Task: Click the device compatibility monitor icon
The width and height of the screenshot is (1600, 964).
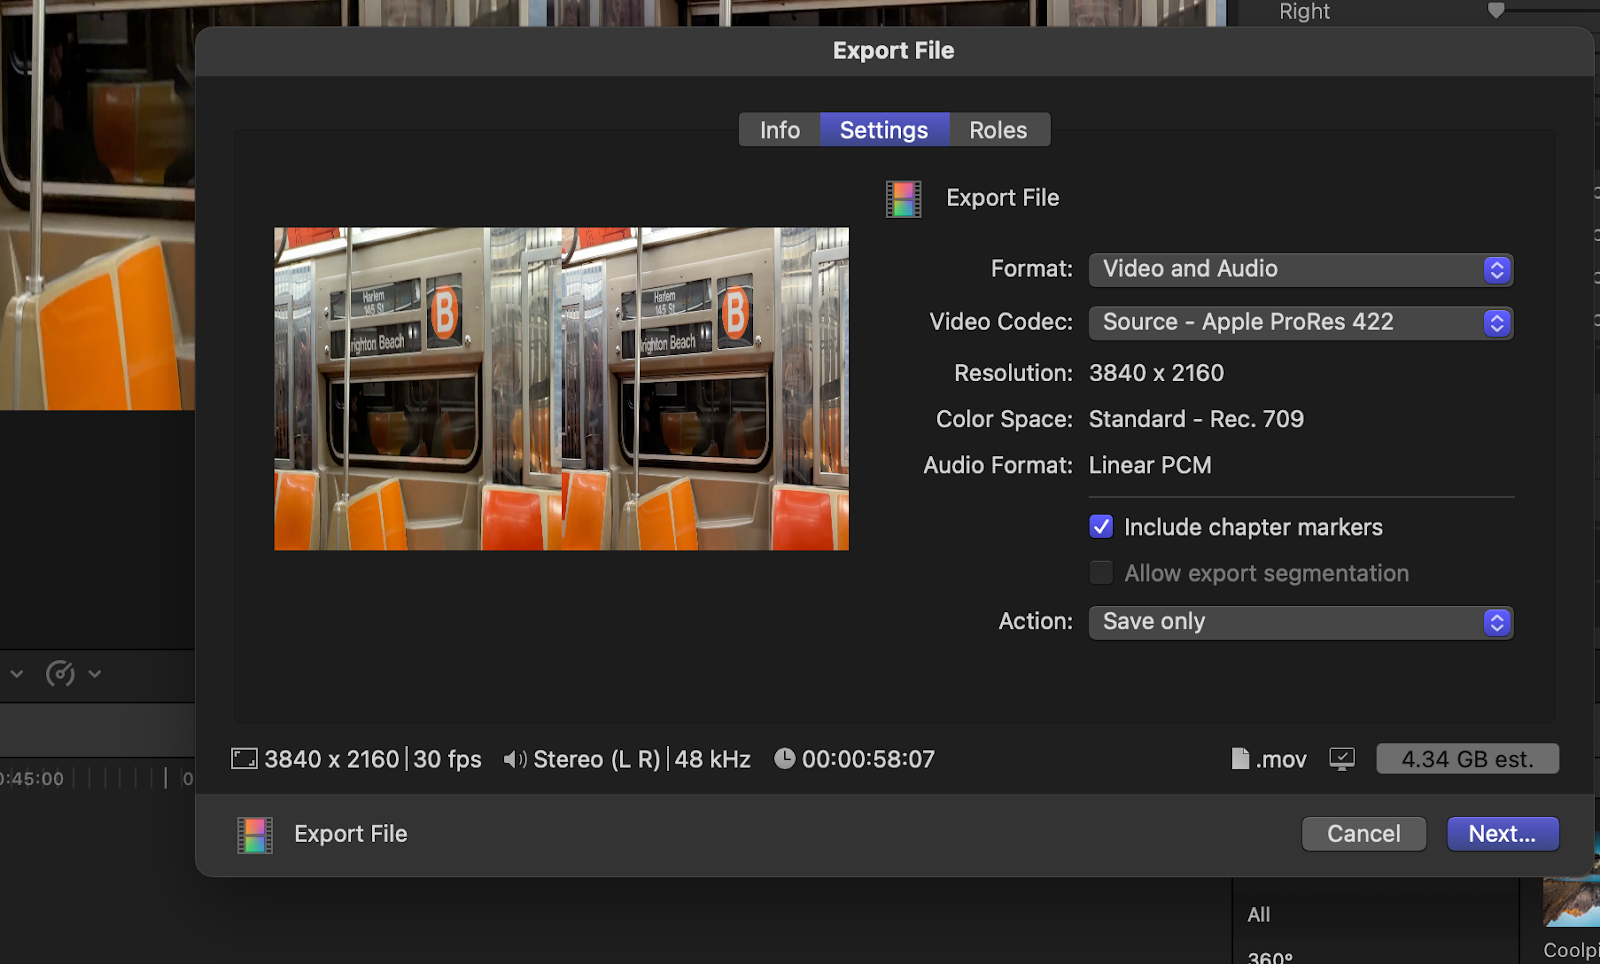Action: pos(1342,760)
